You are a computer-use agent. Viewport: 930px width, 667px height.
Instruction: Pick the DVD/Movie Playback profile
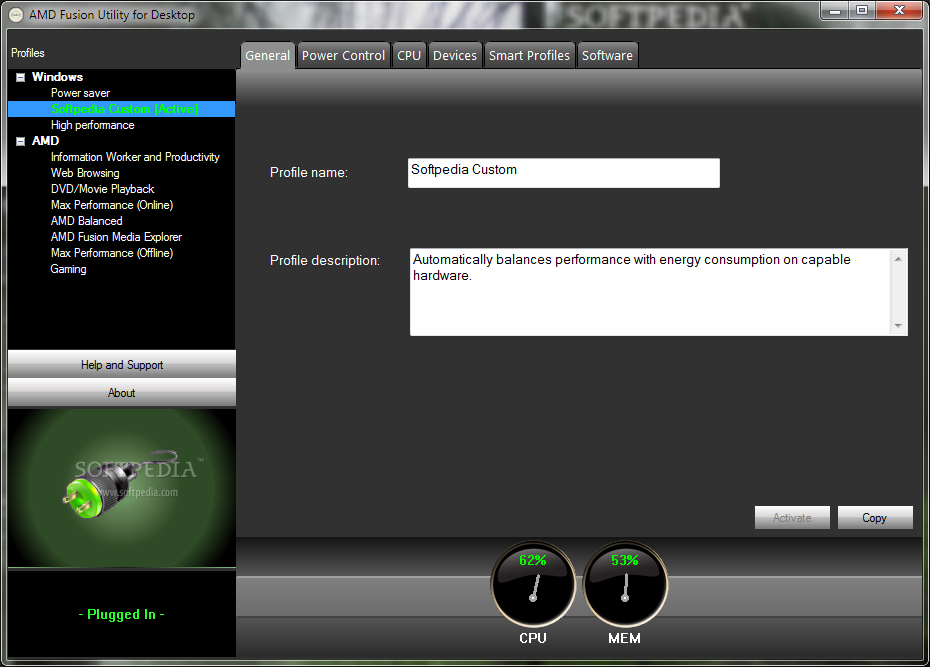103,189
